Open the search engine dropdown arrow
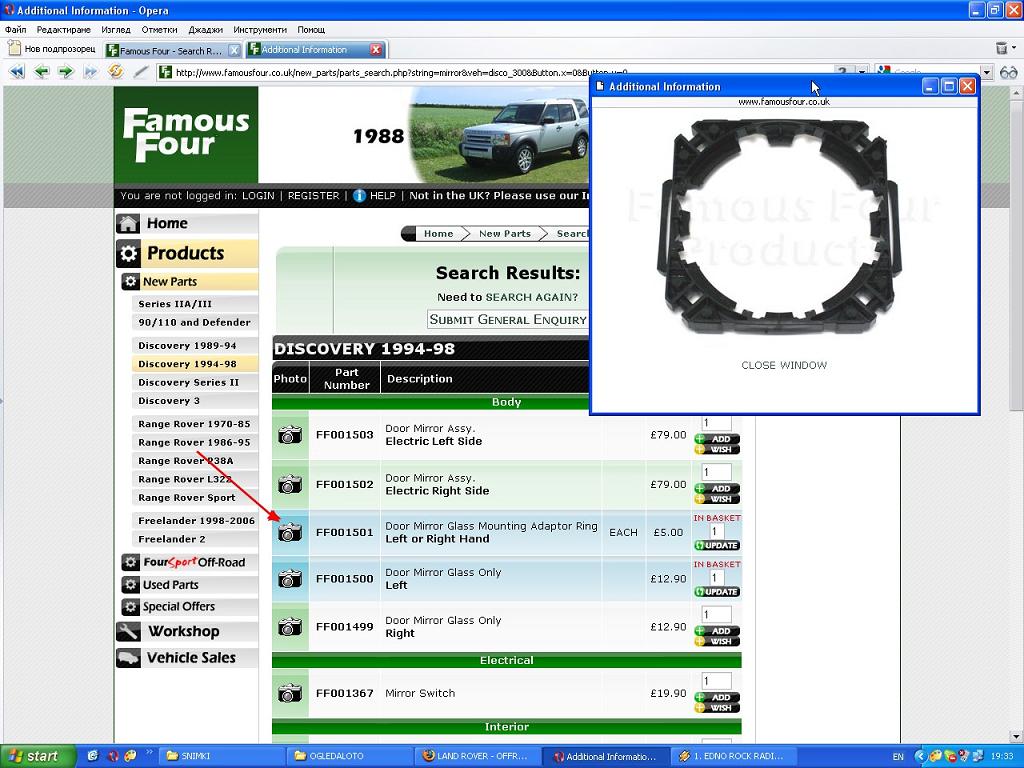 point(987,72)
